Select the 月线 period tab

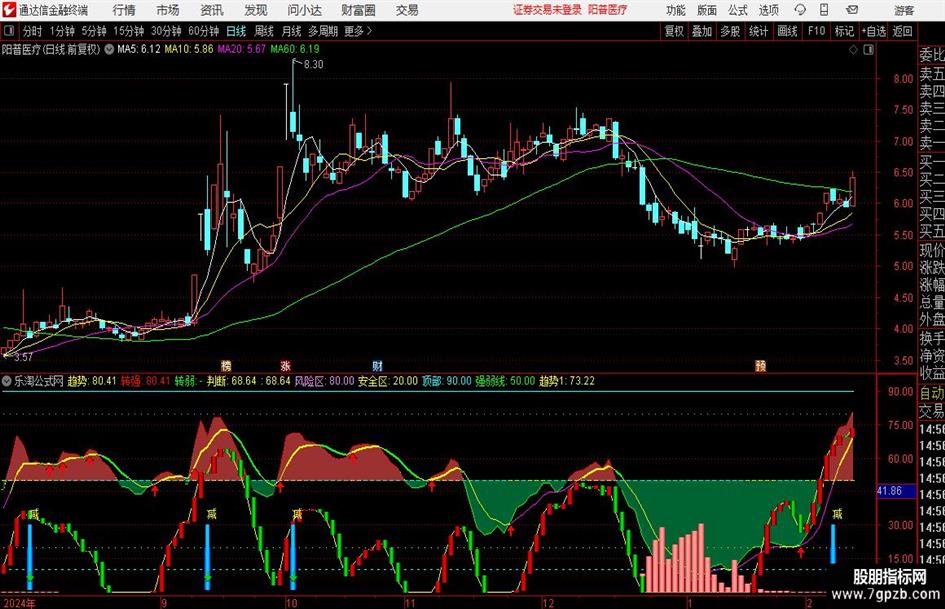(x=292, y=31)
